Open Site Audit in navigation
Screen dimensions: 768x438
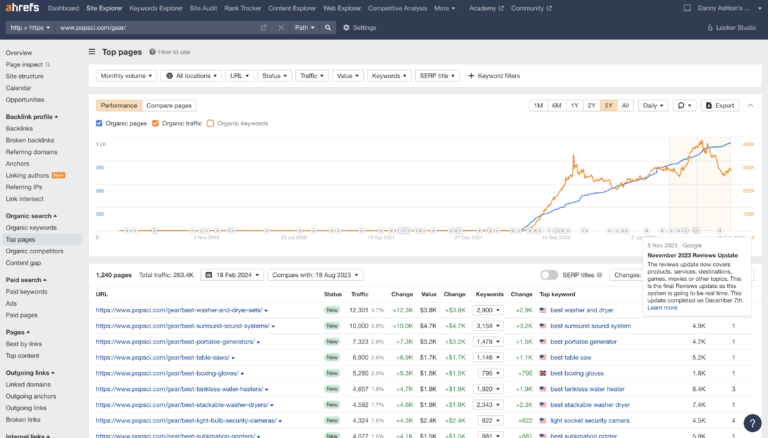coord(203,8)
